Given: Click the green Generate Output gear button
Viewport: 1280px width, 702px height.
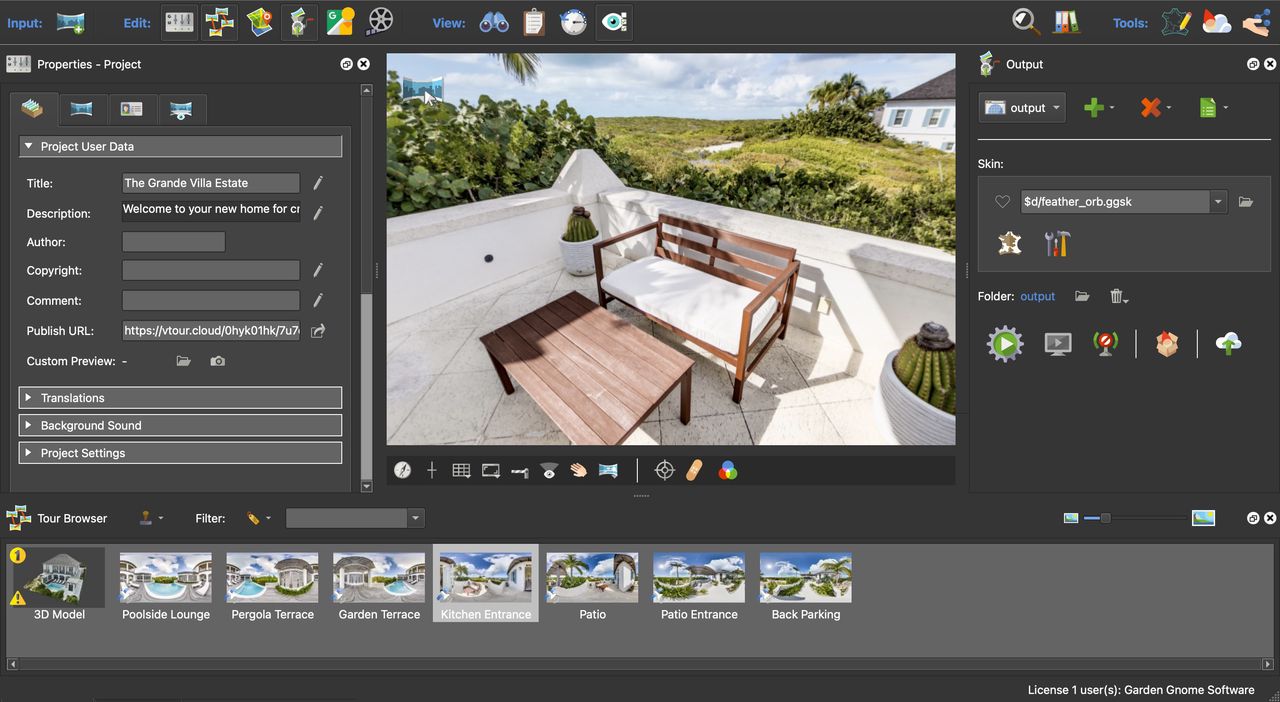Looking at the screenshot, I should pos(1005,344).
